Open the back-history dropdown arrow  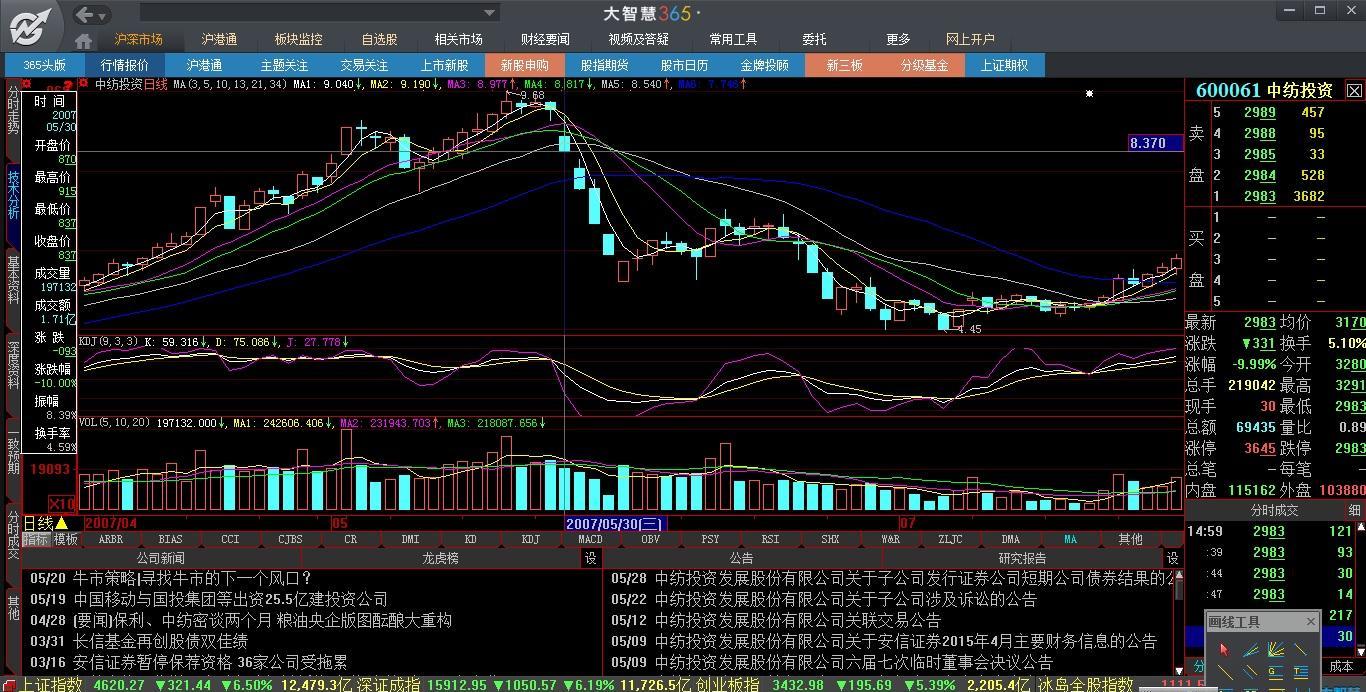(104, 15)
